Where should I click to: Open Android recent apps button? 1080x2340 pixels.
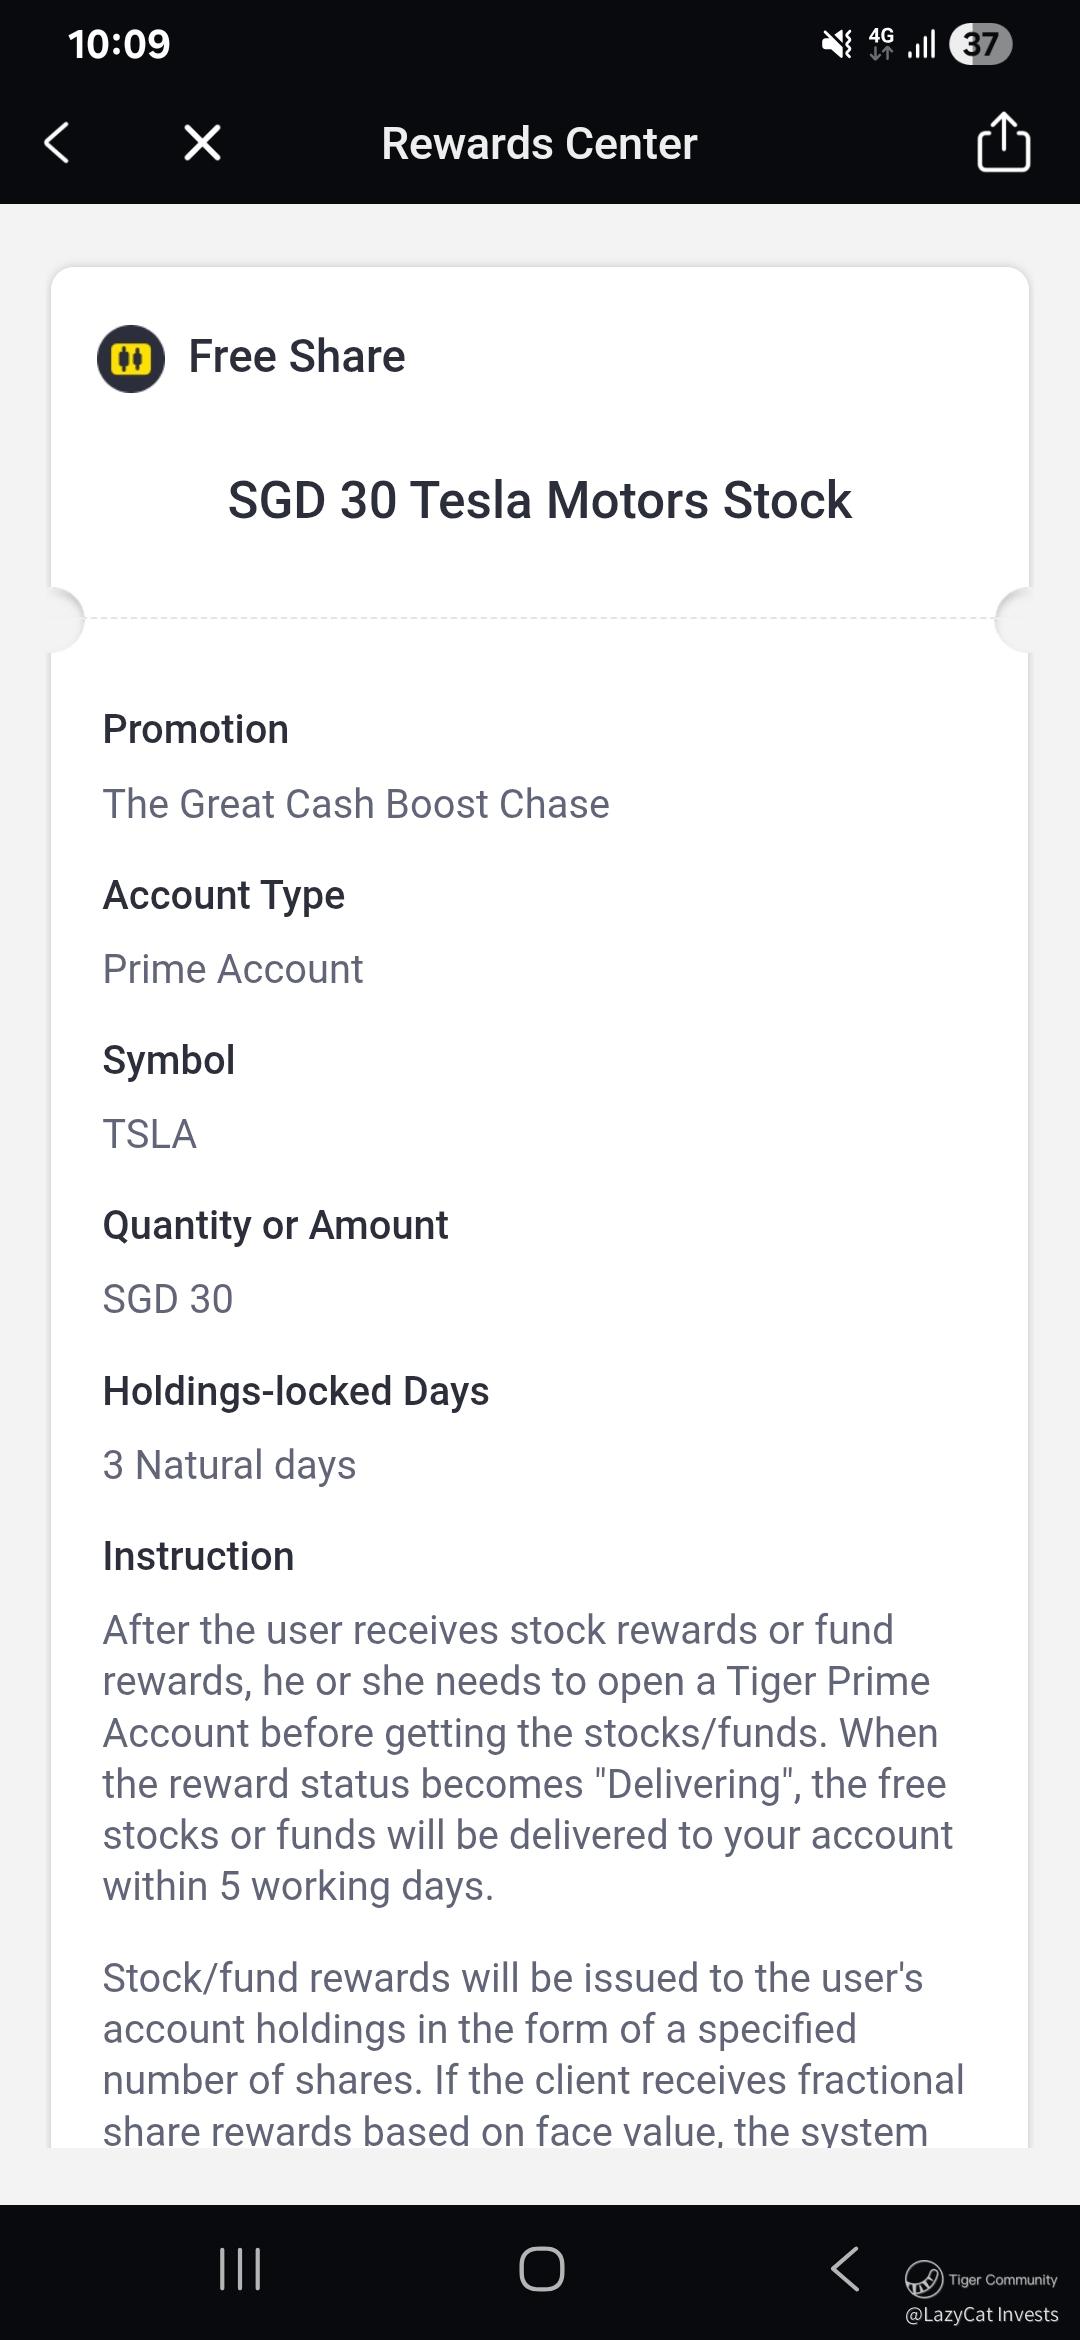tap(240, 2268)
